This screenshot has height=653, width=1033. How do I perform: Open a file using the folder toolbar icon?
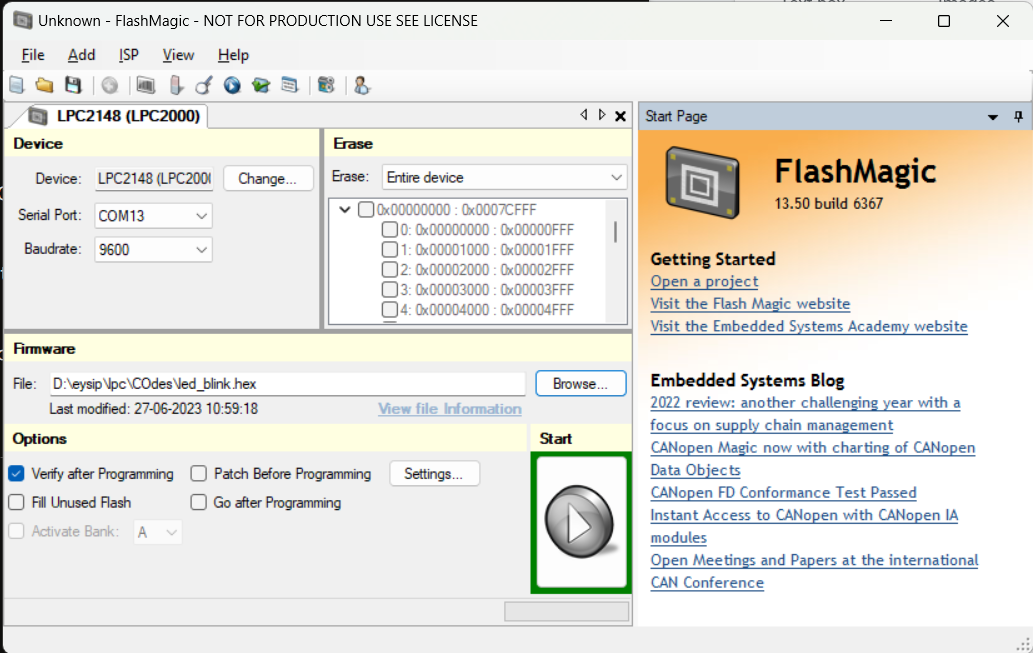44,85
